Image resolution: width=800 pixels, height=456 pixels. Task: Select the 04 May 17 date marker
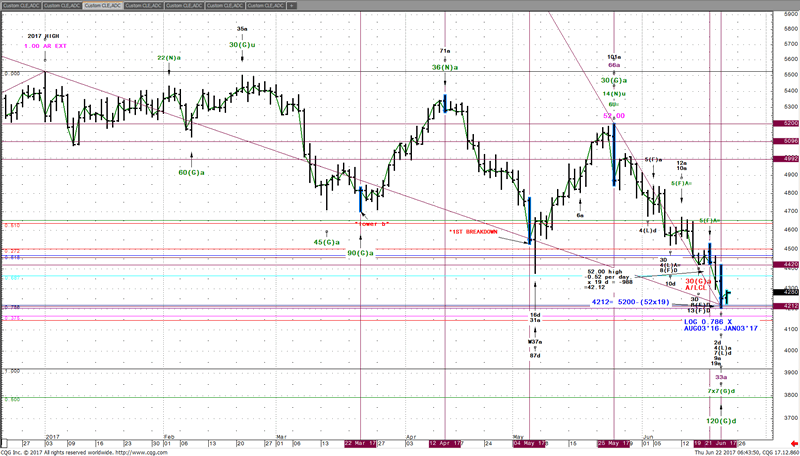coord(530,443)
